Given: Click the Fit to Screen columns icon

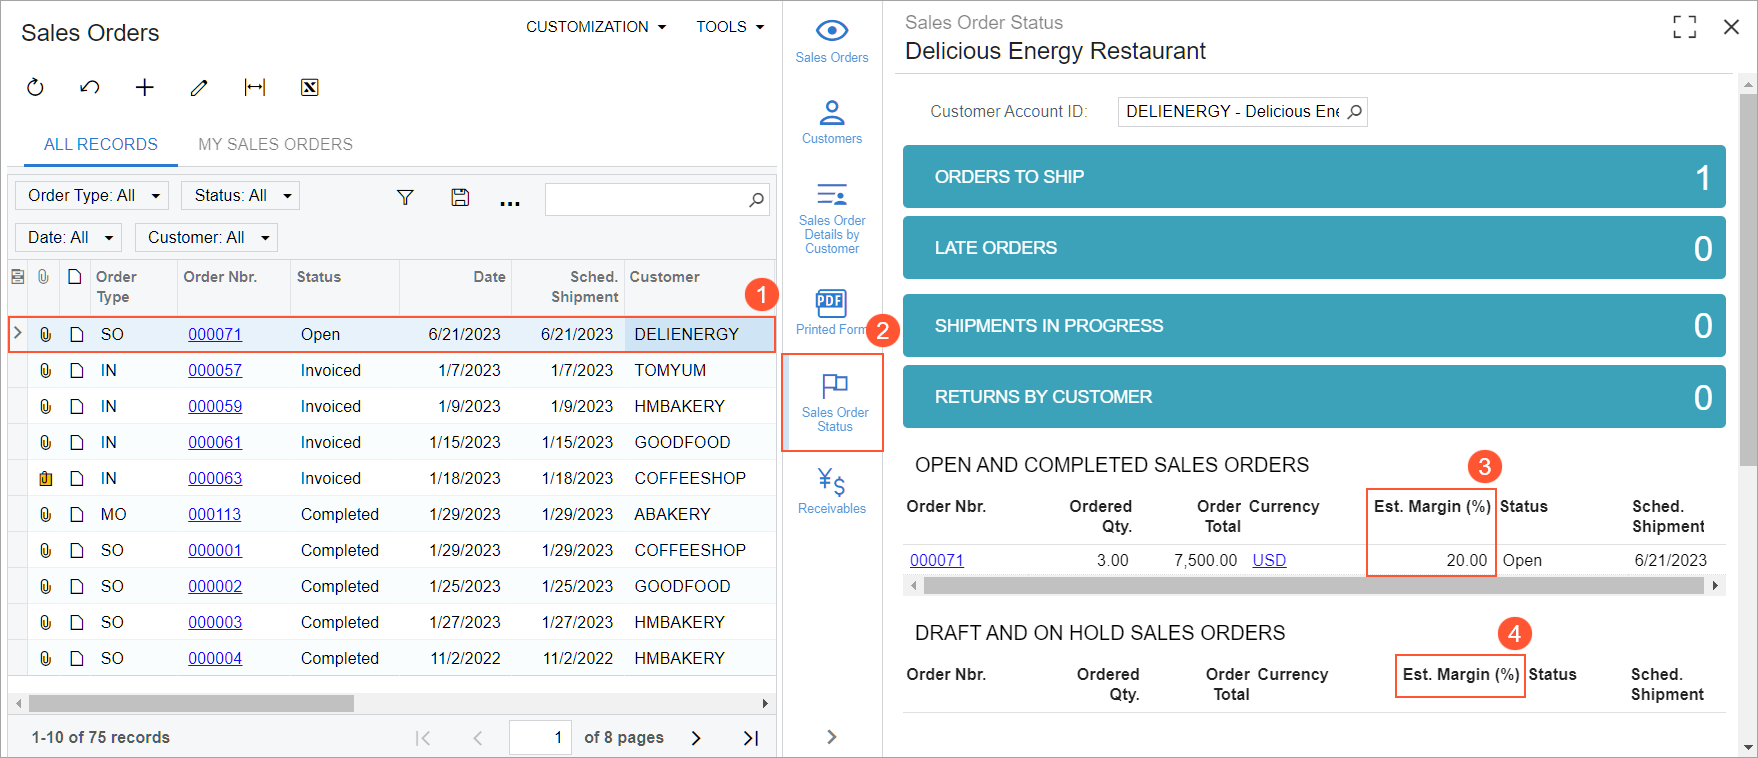Looking at the screenshot, I should (255, 88).
